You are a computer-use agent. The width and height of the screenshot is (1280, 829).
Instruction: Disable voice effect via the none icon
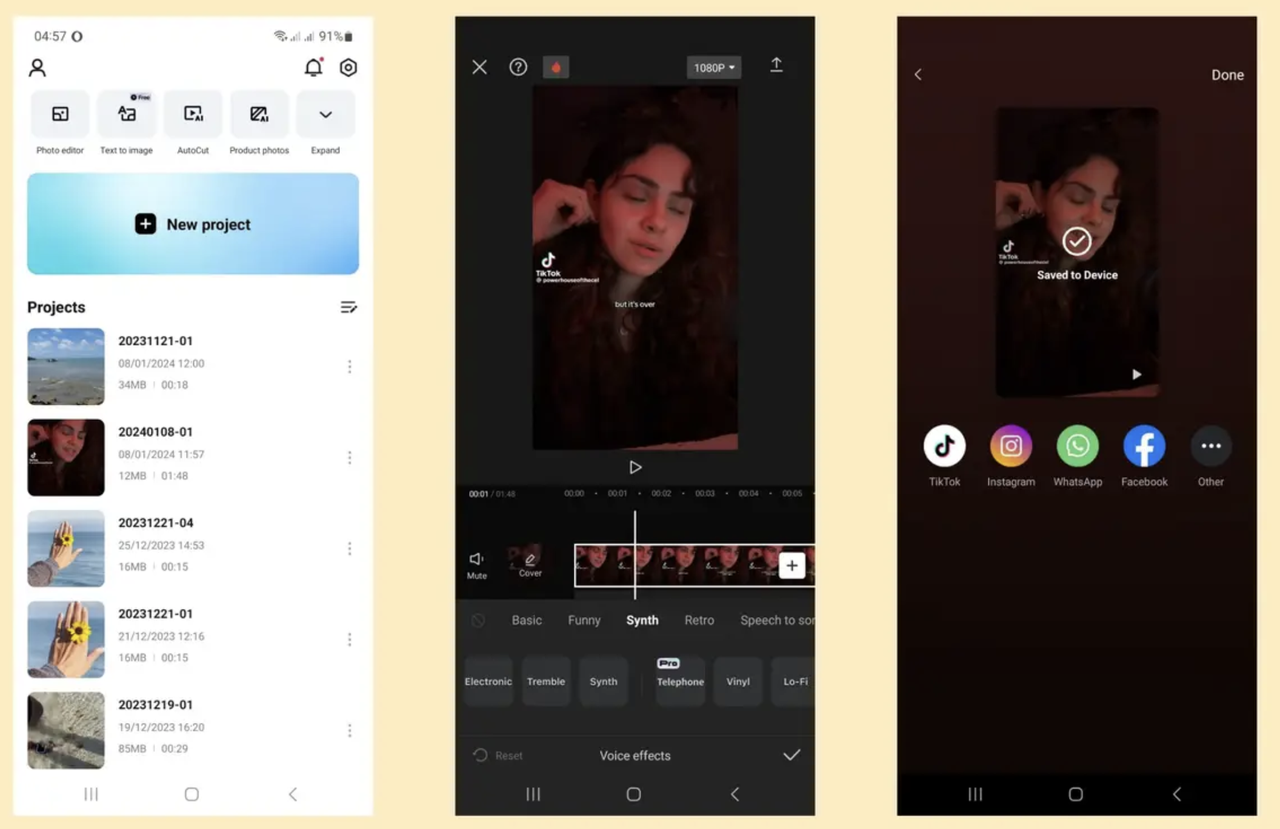[478, 620]
